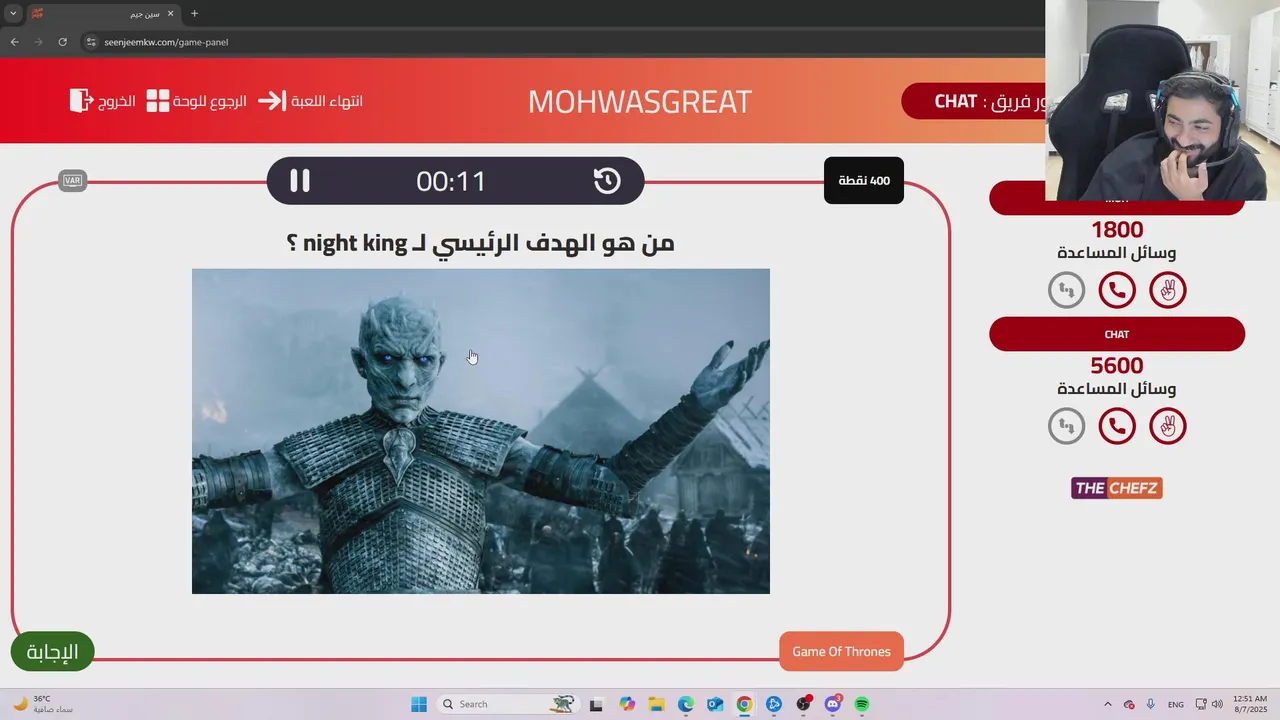Open The Chefz sponsor logo
The height and width of the screenshot is (720, 1280).
coord(1117,488)
